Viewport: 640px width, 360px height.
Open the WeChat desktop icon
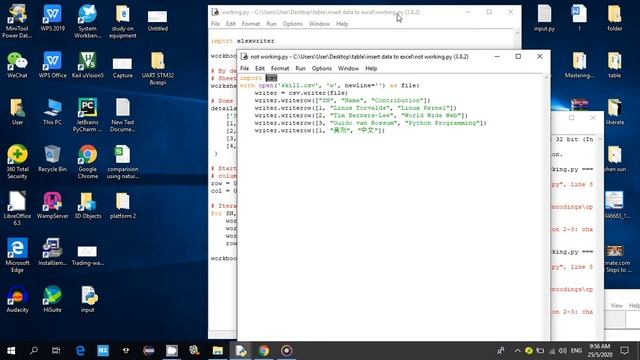[x=17, y=65]
